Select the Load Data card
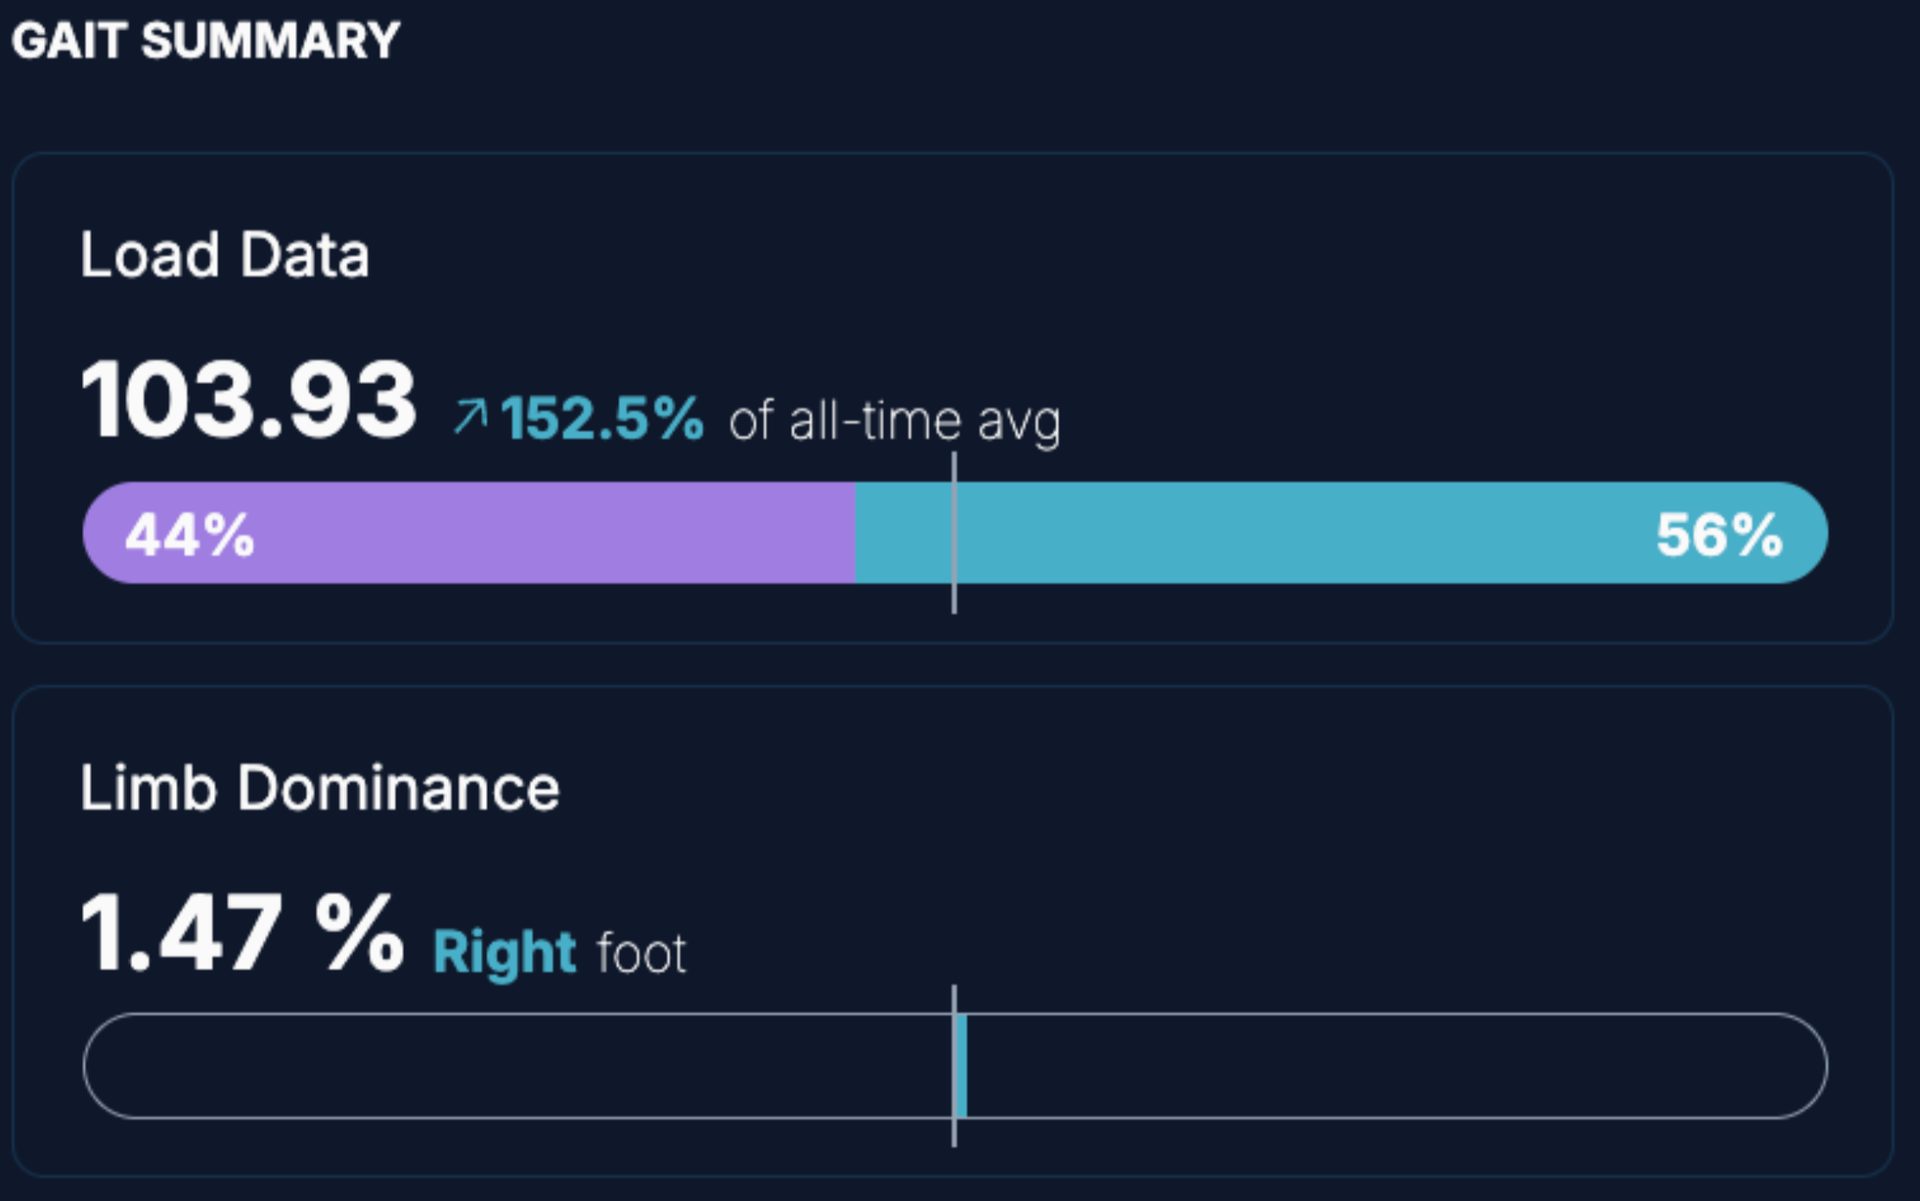This screenshot has width=1920, height=1201. point(952,397)
